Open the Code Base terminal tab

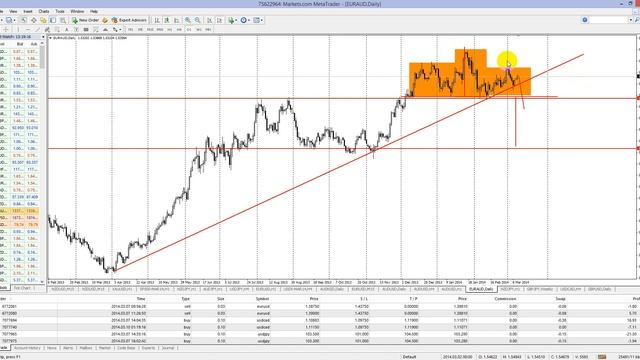click(x=126, y=348)
